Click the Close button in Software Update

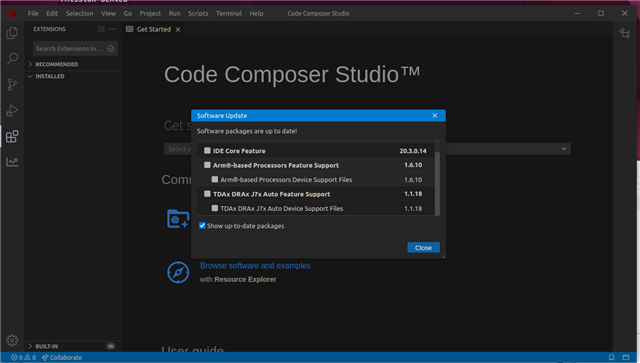[423, 247]
